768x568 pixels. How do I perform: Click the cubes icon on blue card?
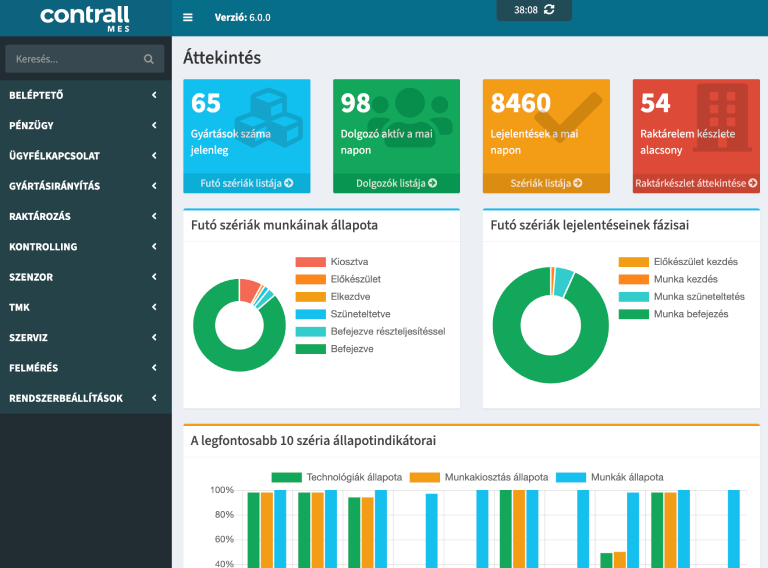click(273, 117)
